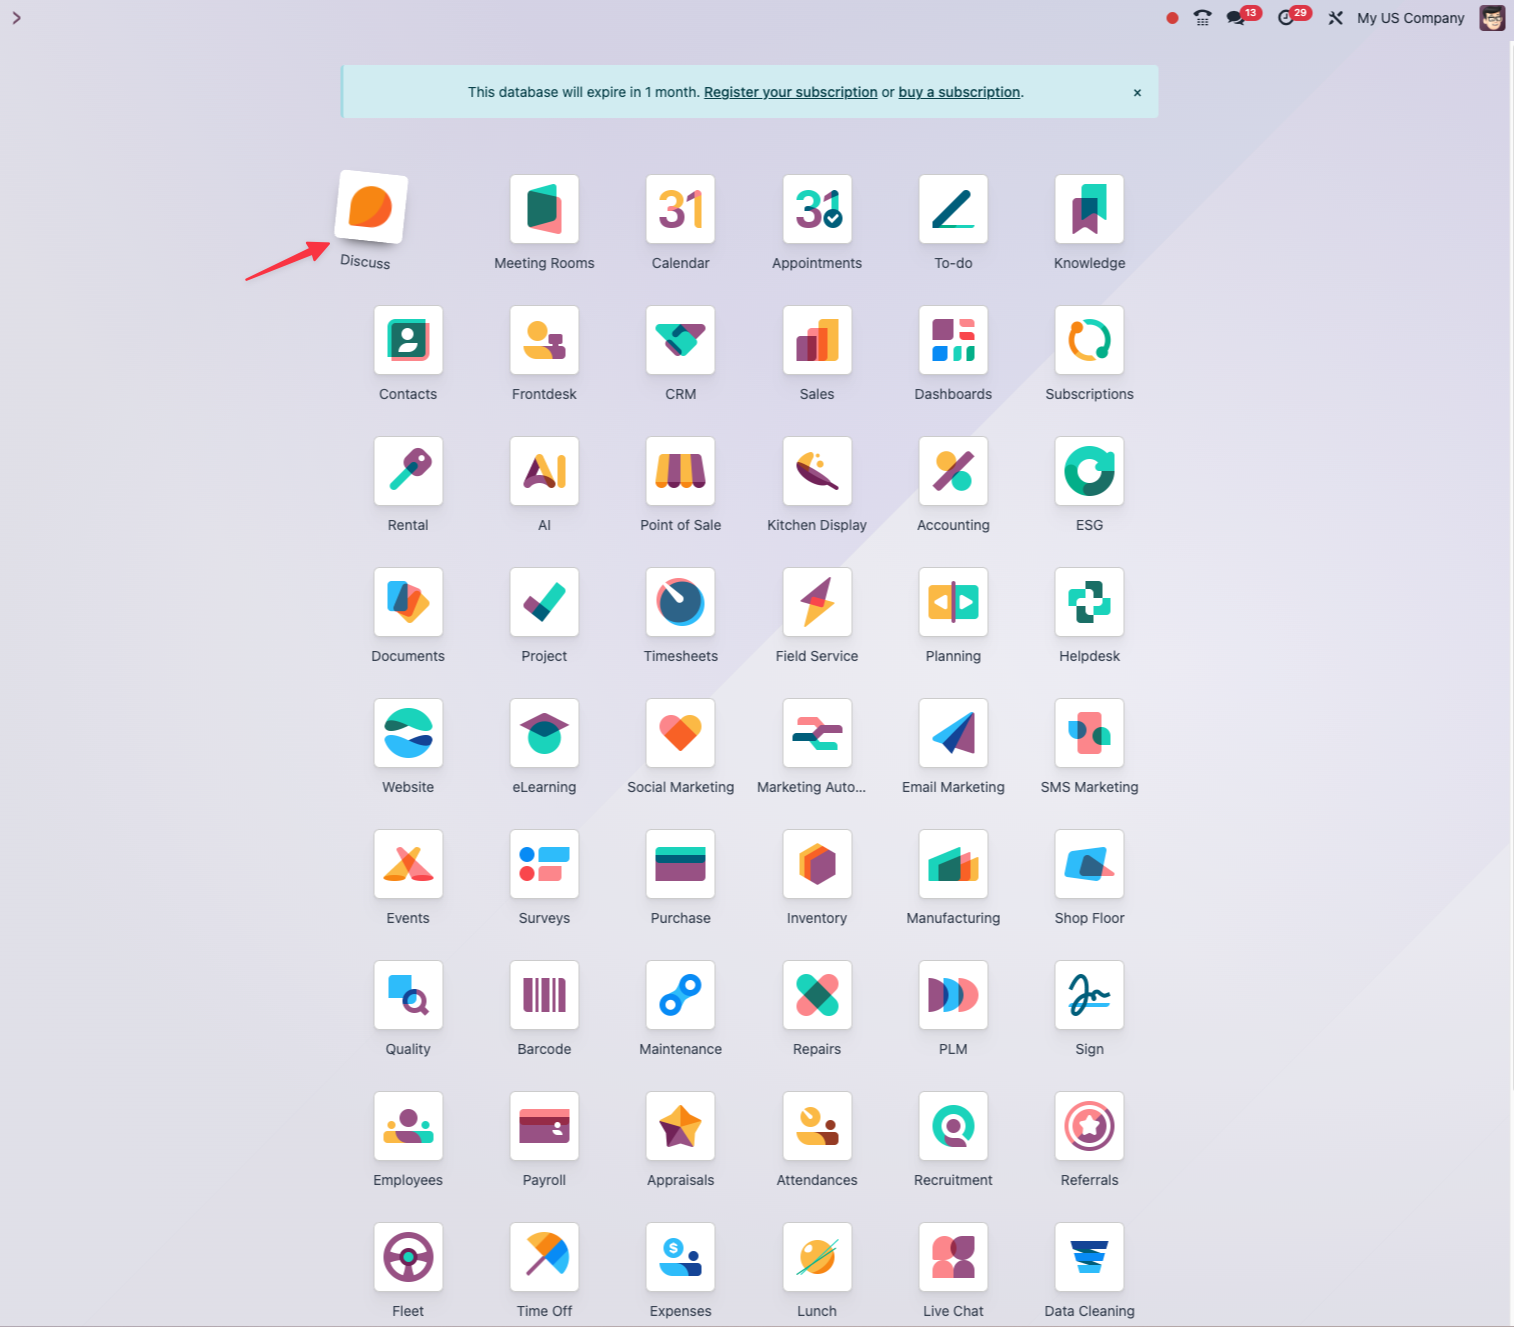Expand the sidebar chevron at top left
The width and height of the screenshot is (1514, 1327).
pos(16,17)
